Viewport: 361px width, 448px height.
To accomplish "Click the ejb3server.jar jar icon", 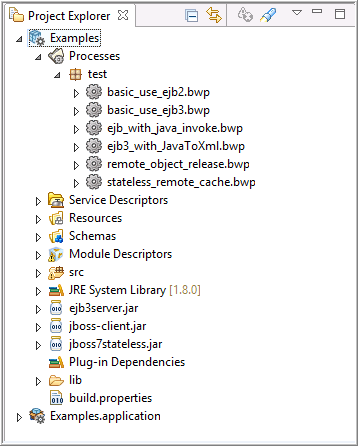I will click(56, 308).
